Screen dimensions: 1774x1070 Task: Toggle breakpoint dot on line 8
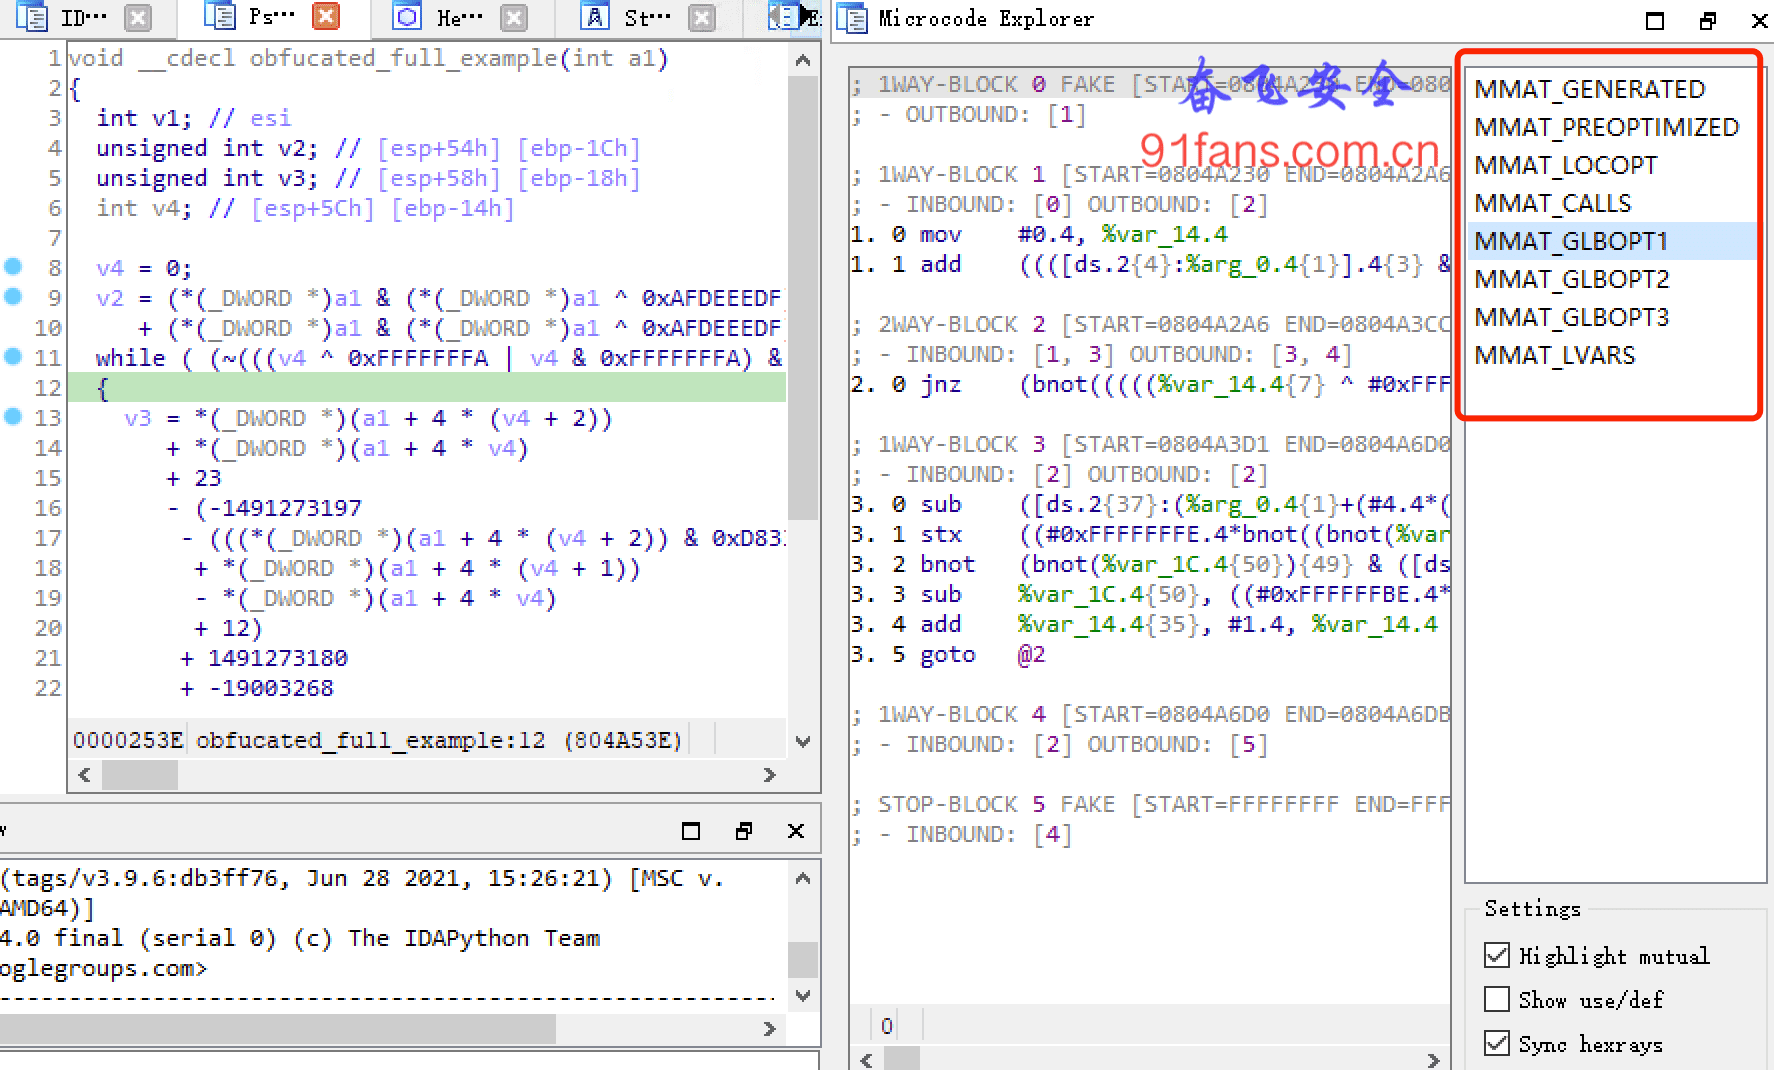point(13,266)
